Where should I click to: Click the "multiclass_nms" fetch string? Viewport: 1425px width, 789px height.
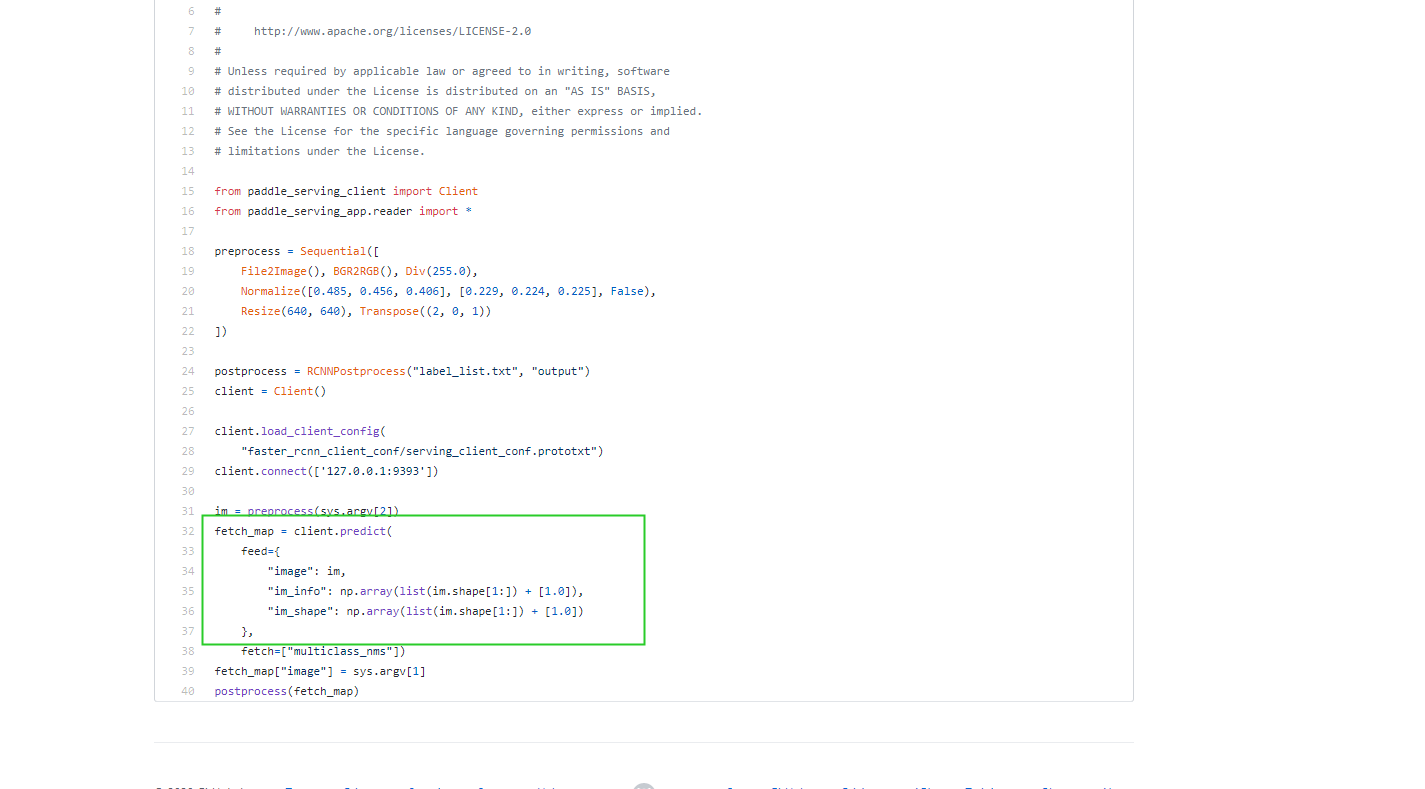pyautogui.click(x=339, y=651)
